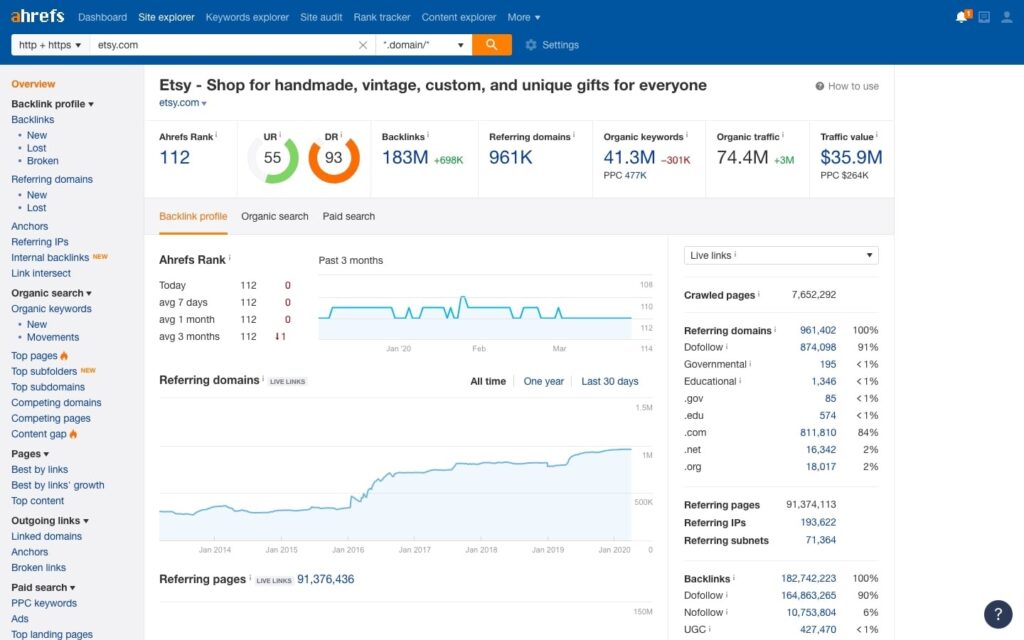Viewport: 1024px width, 640px height.
Task: Go to Dashboard in top navigation
Action: (103, 18)
